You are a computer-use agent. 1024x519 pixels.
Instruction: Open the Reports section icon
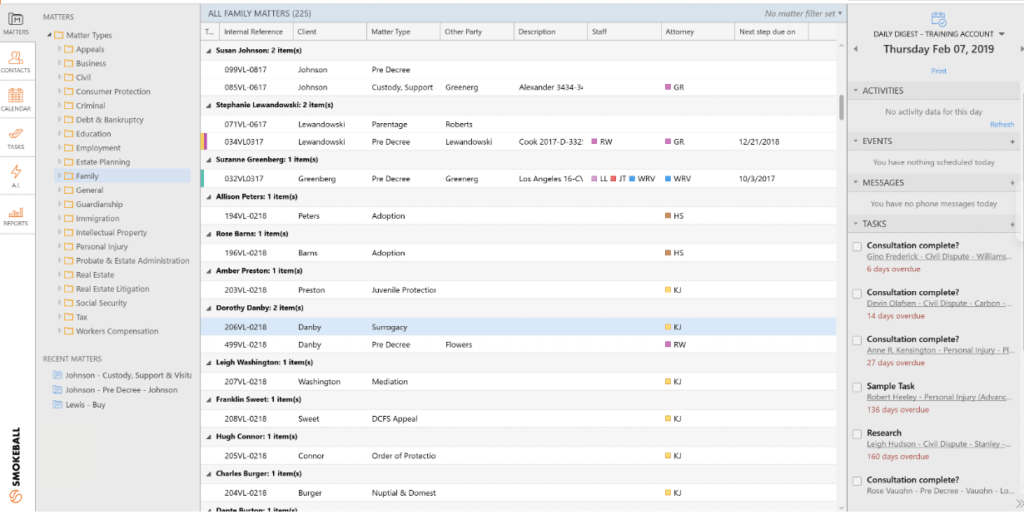coord(16,212)
